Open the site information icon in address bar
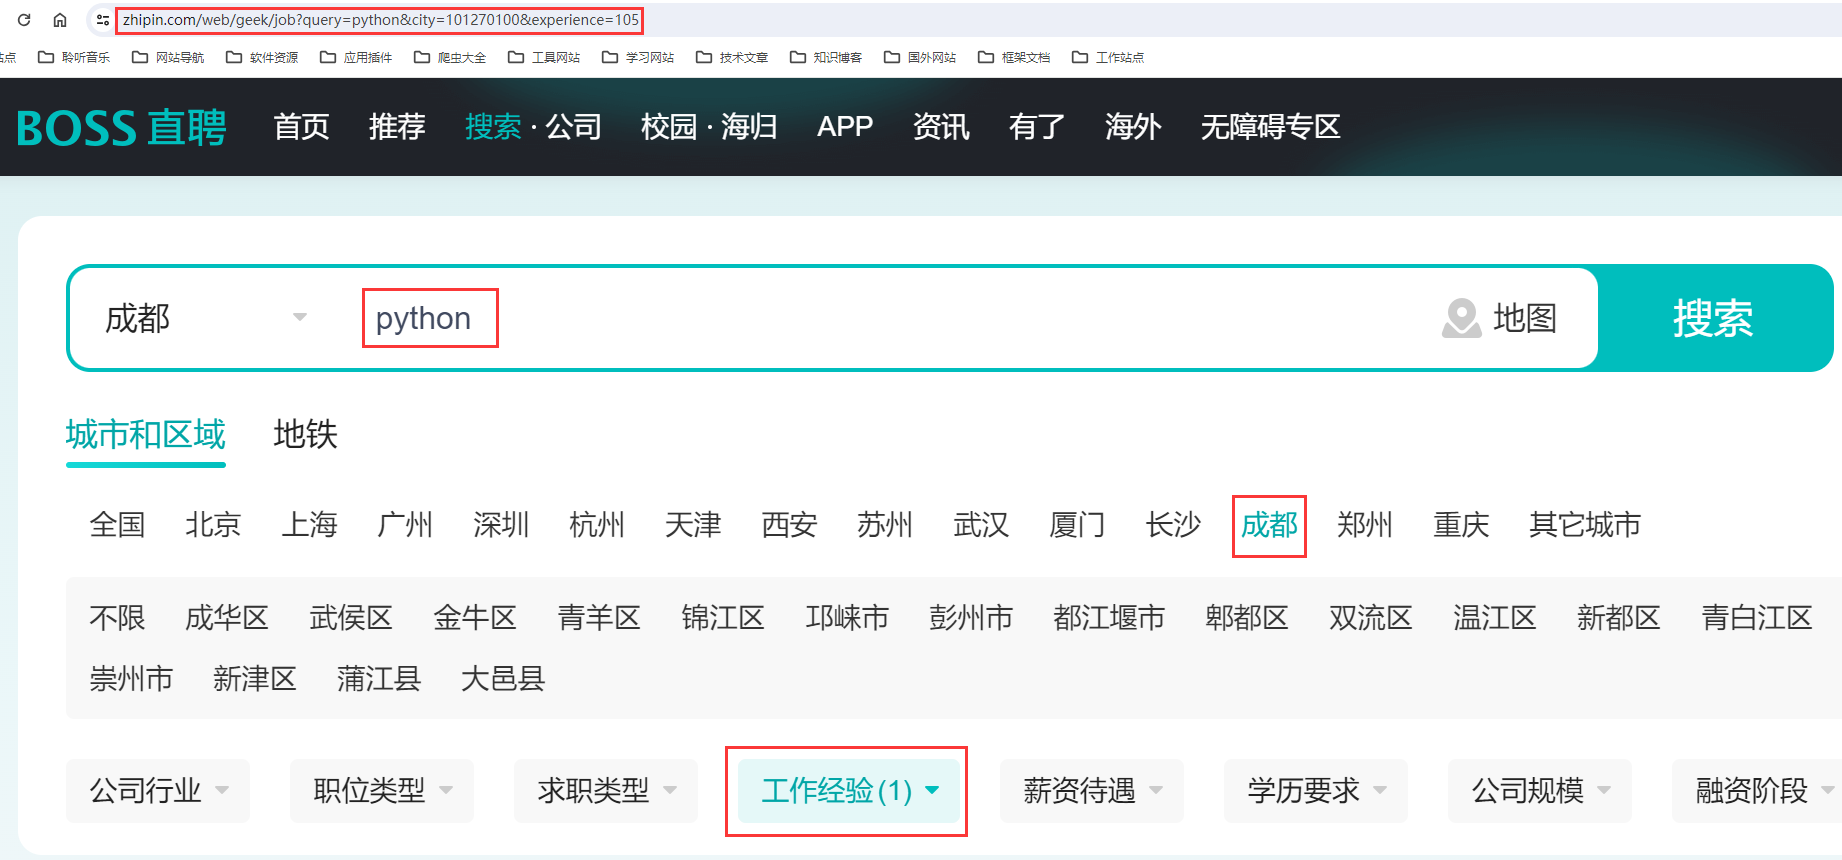1842x860 pixels. 102,20
